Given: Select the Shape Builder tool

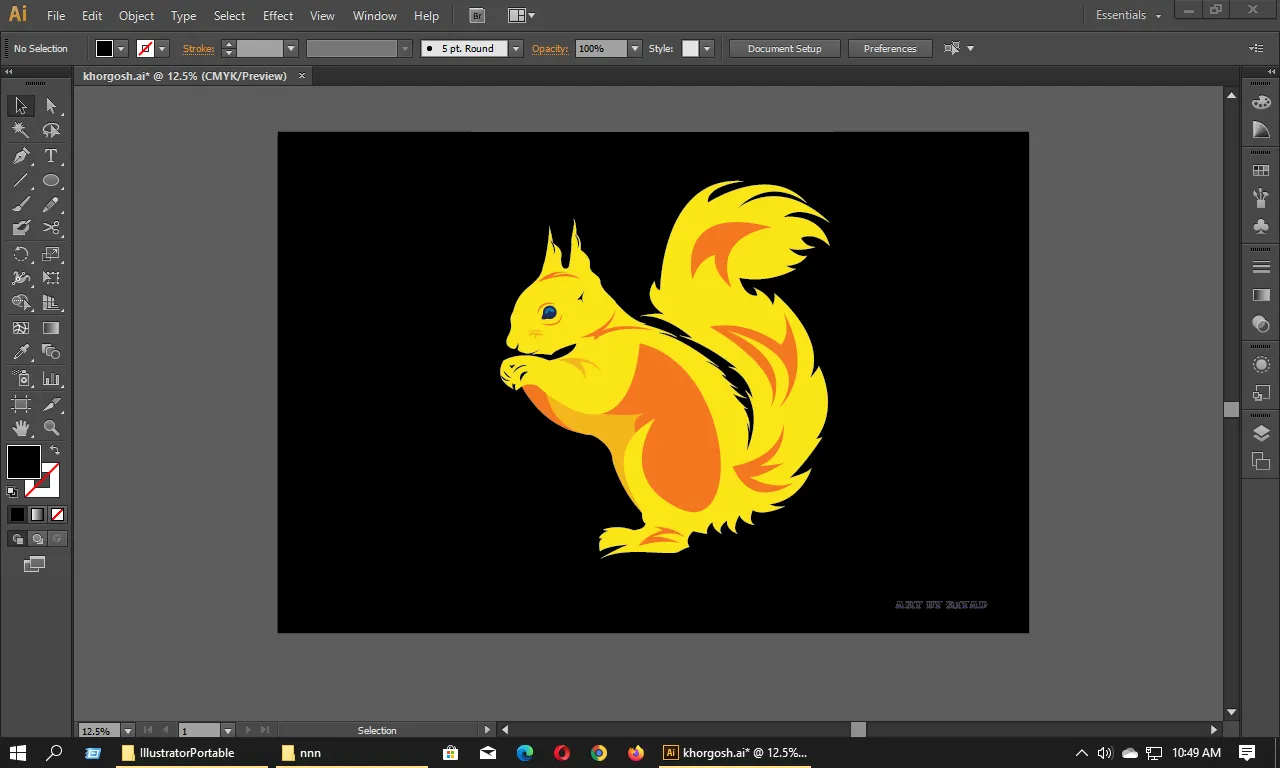Looking at the screenshot, I should pyautogui.click(x=20, y=303).
